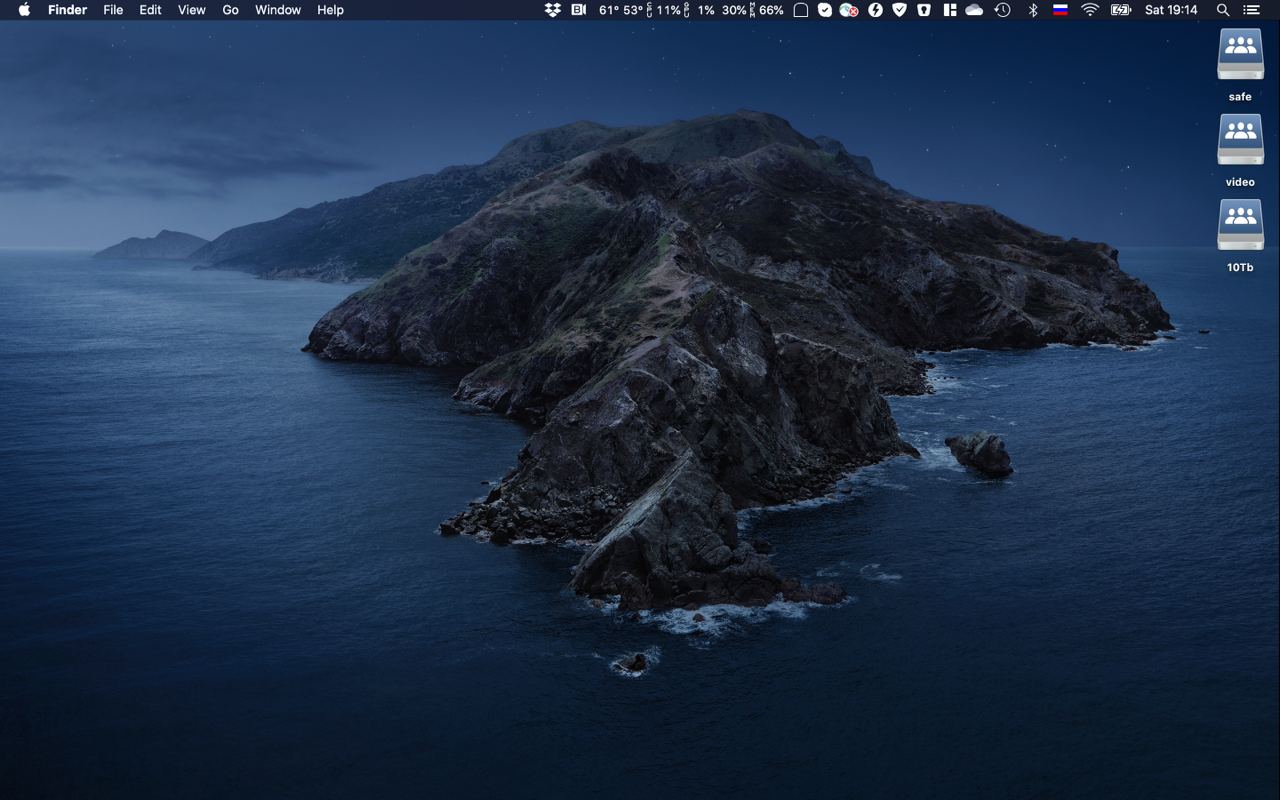Viewport: 1280px width, 800px height.
Task: Open the Go menu
Action: [230, 10]
